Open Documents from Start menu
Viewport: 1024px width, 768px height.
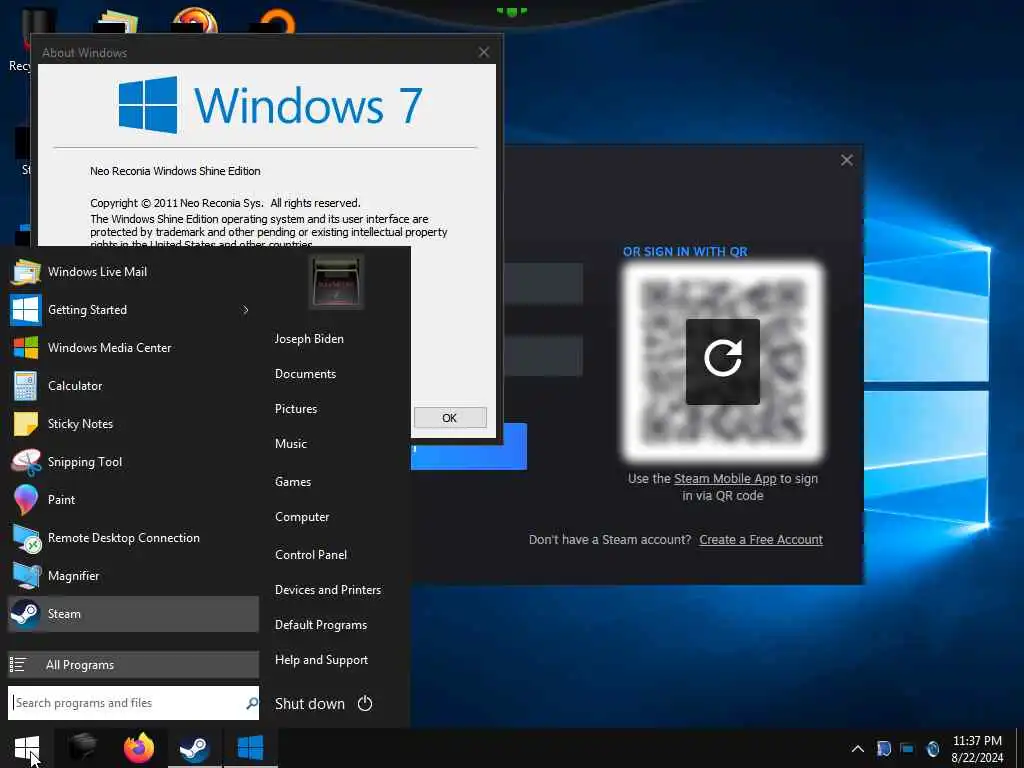(305, 374)
